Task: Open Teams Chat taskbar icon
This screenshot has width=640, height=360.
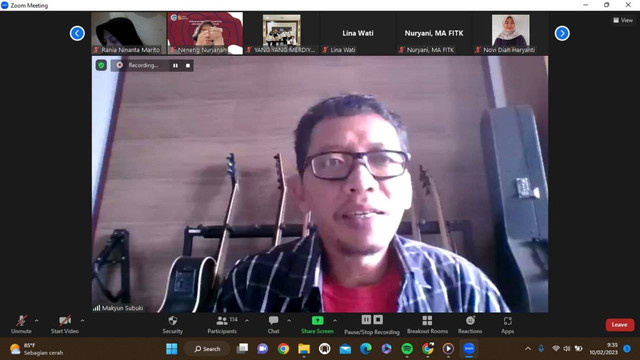Action: pyautogui.click(x=262, y=349)
